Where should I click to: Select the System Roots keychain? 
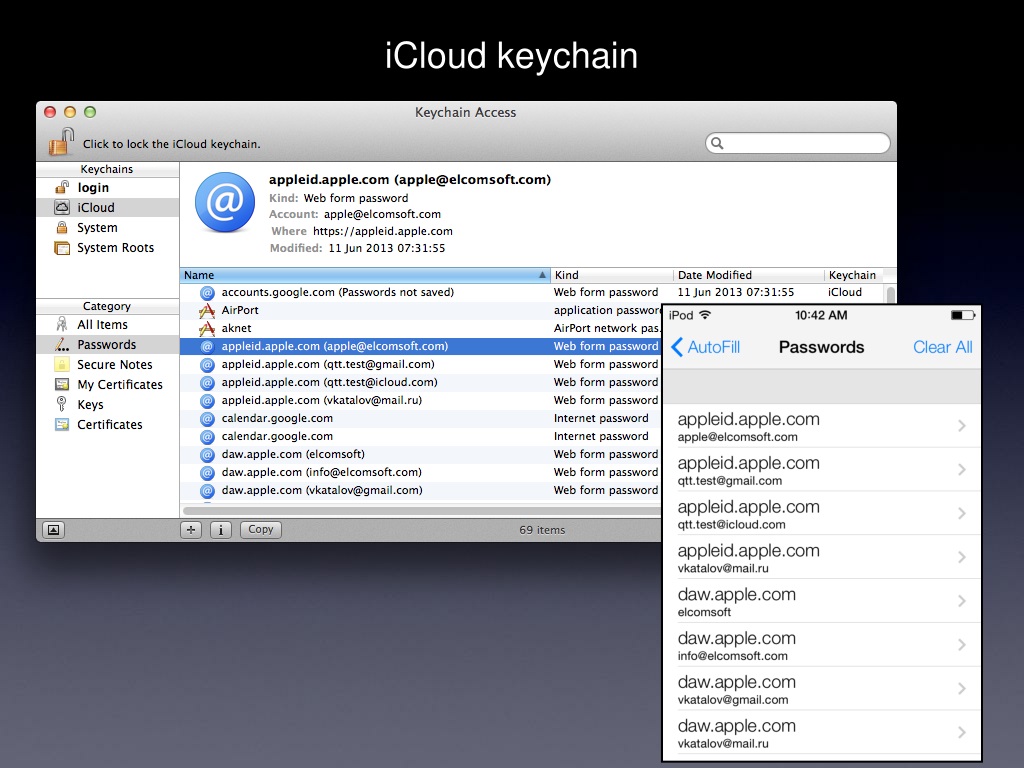[108, 248]
